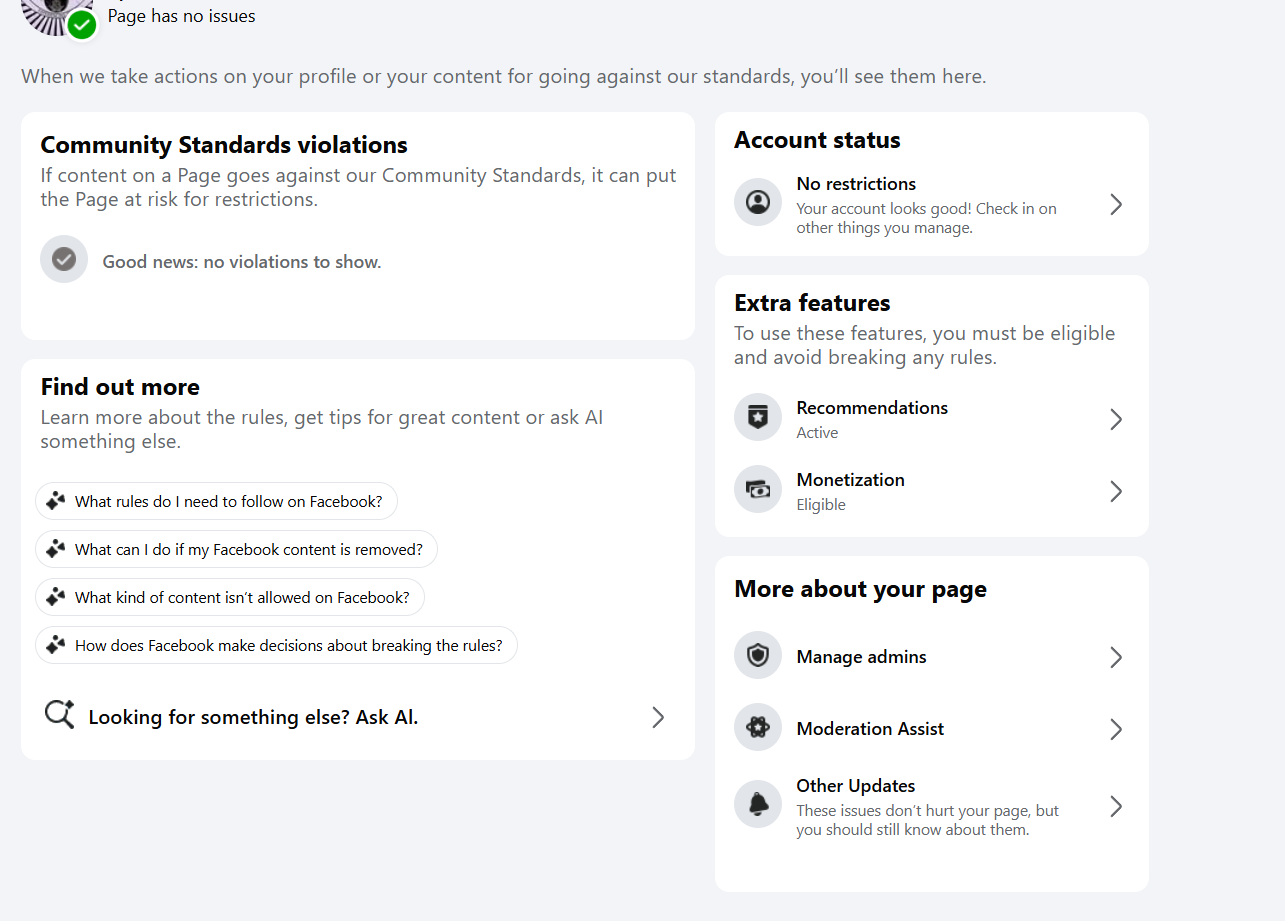
Task: Expand Monetization using its right chevron
Action: 1116,491
